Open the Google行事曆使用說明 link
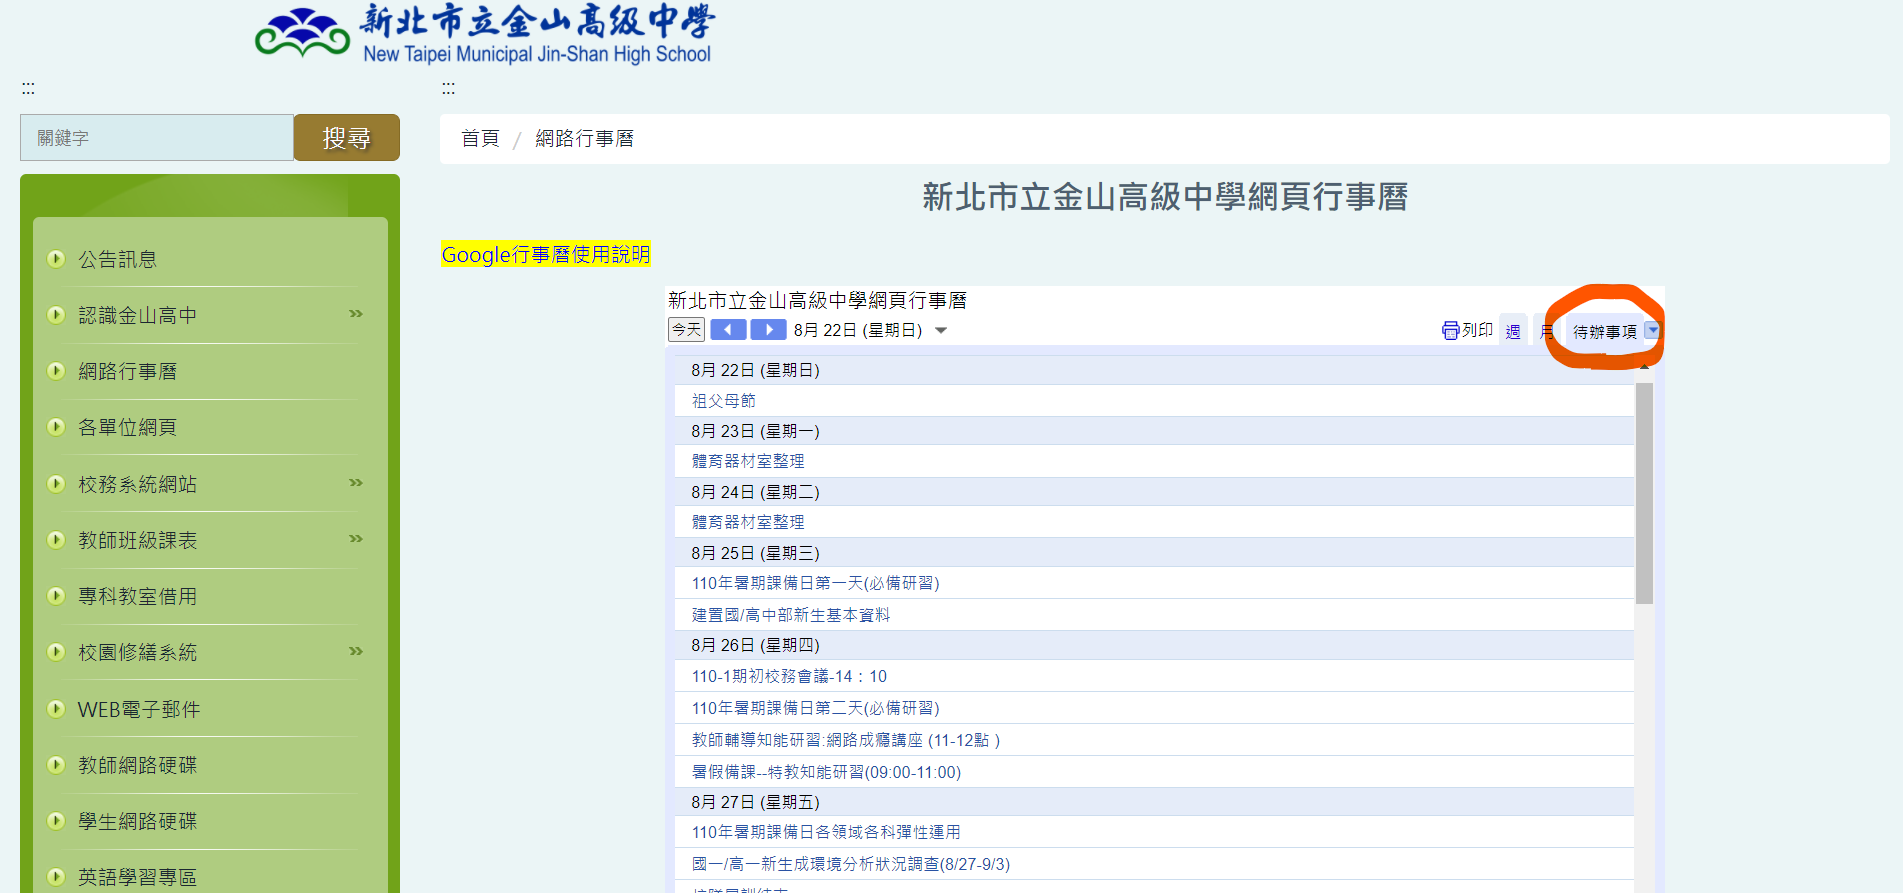 point(546,254)
